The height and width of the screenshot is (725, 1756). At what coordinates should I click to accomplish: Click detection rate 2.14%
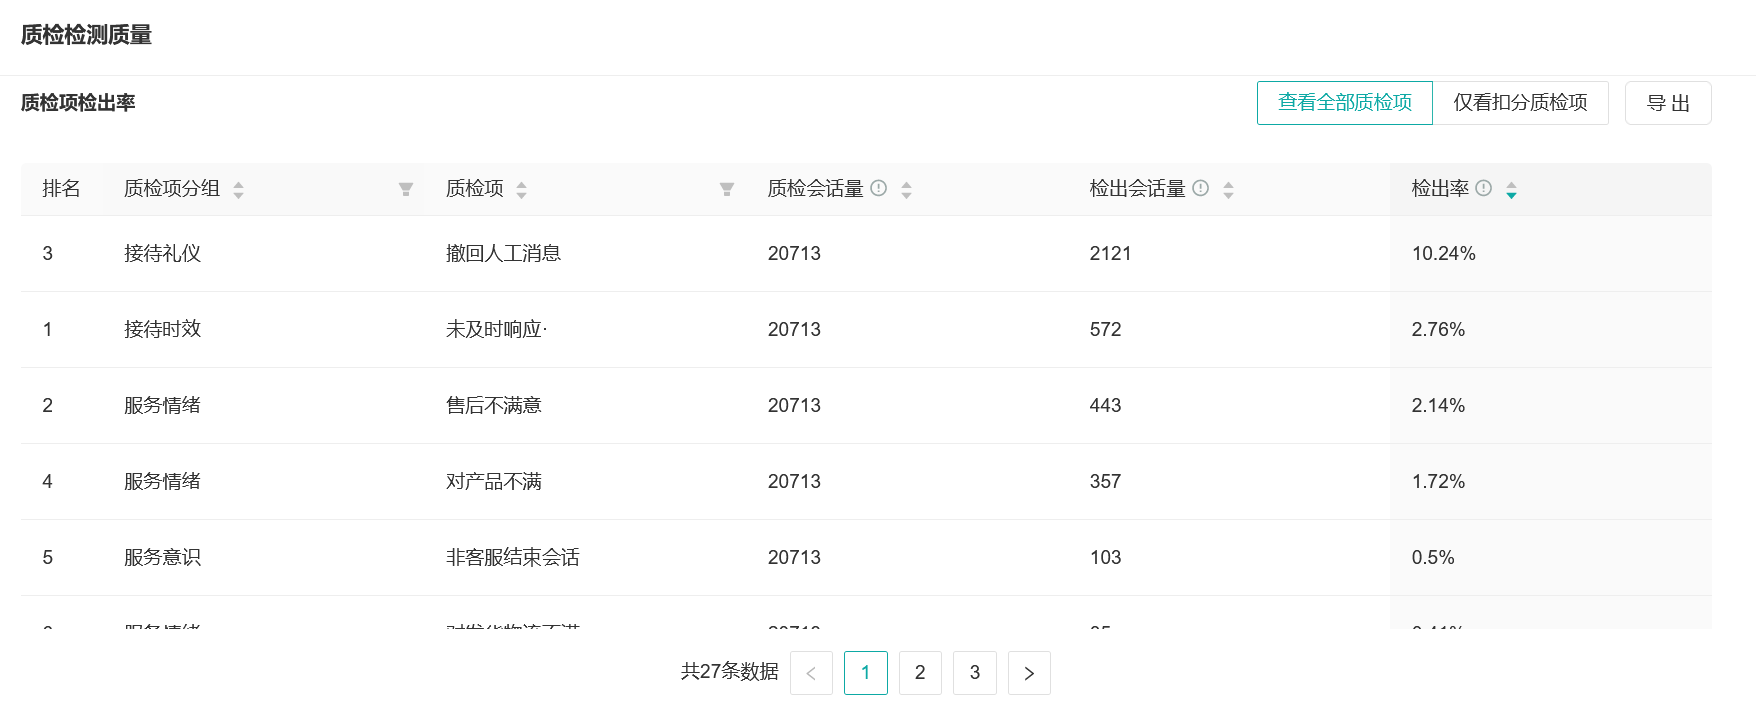click(1438, 406)
